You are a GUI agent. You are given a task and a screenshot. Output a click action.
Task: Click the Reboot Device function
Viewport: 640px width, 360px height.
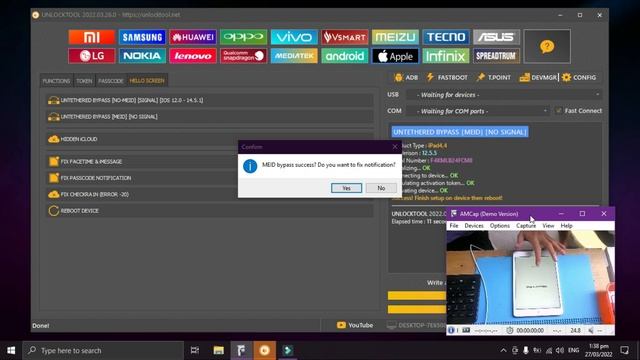[209, 211]
